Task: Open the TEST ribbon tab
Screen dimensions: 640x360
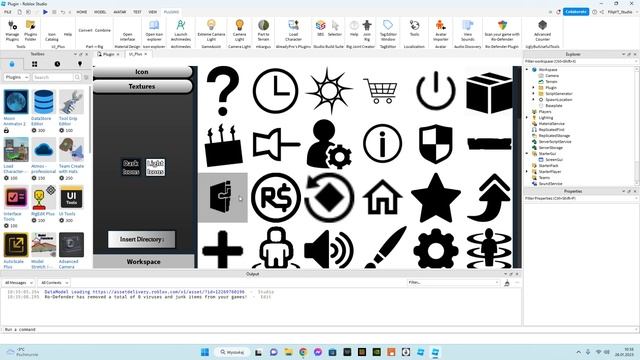Action: [x=137, y=12]
